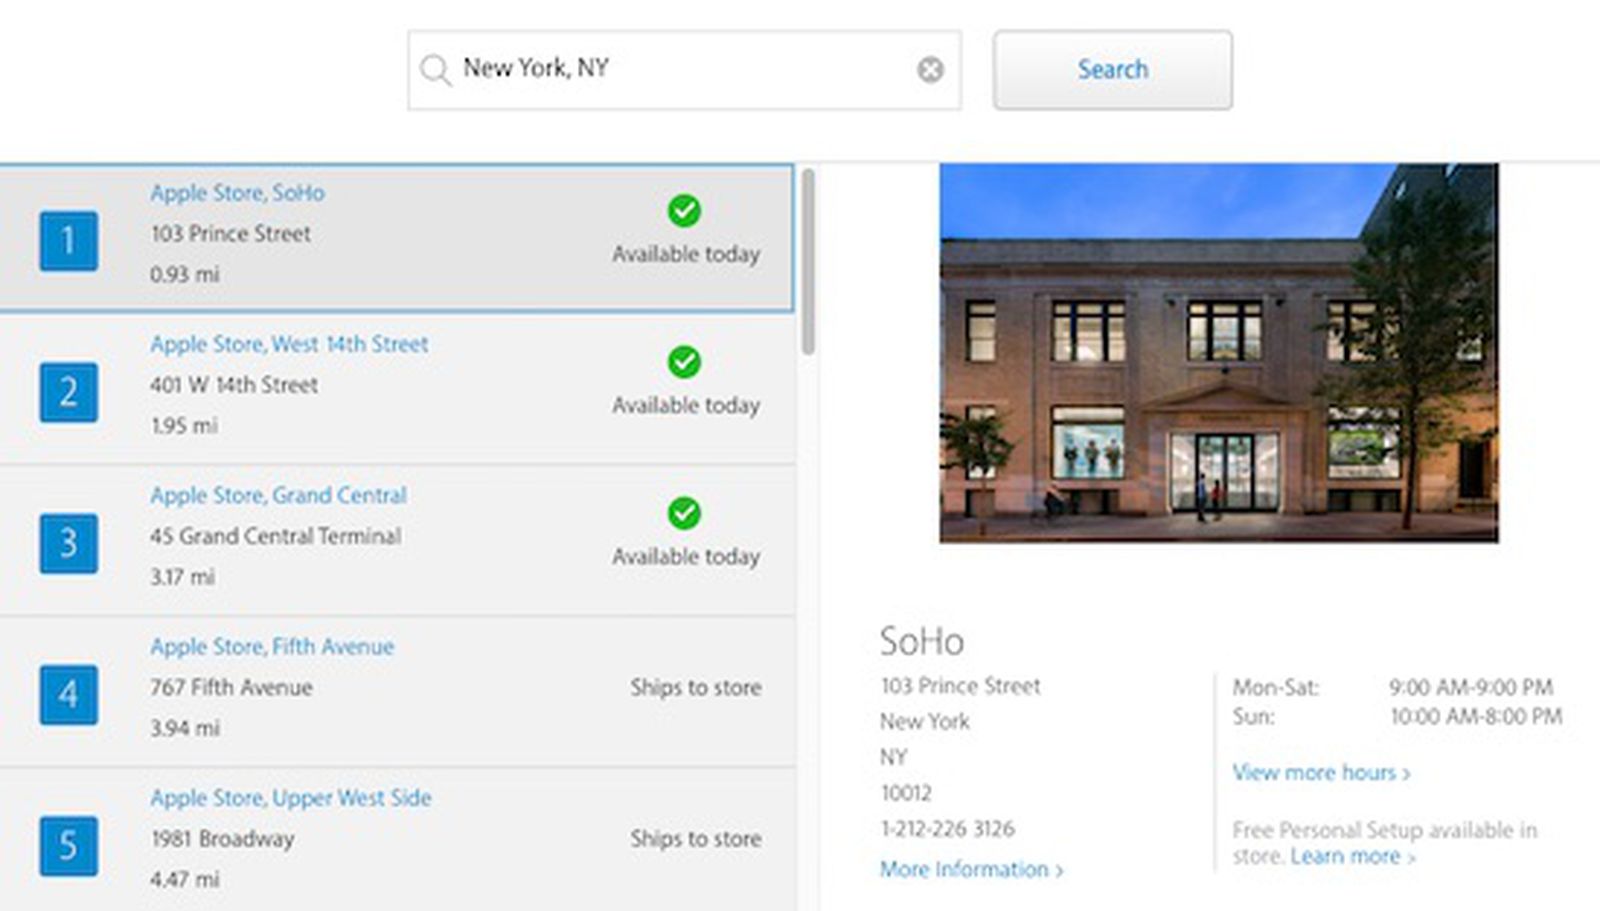Open the Apple Store Fifth Avenue link

coord(272,646)
